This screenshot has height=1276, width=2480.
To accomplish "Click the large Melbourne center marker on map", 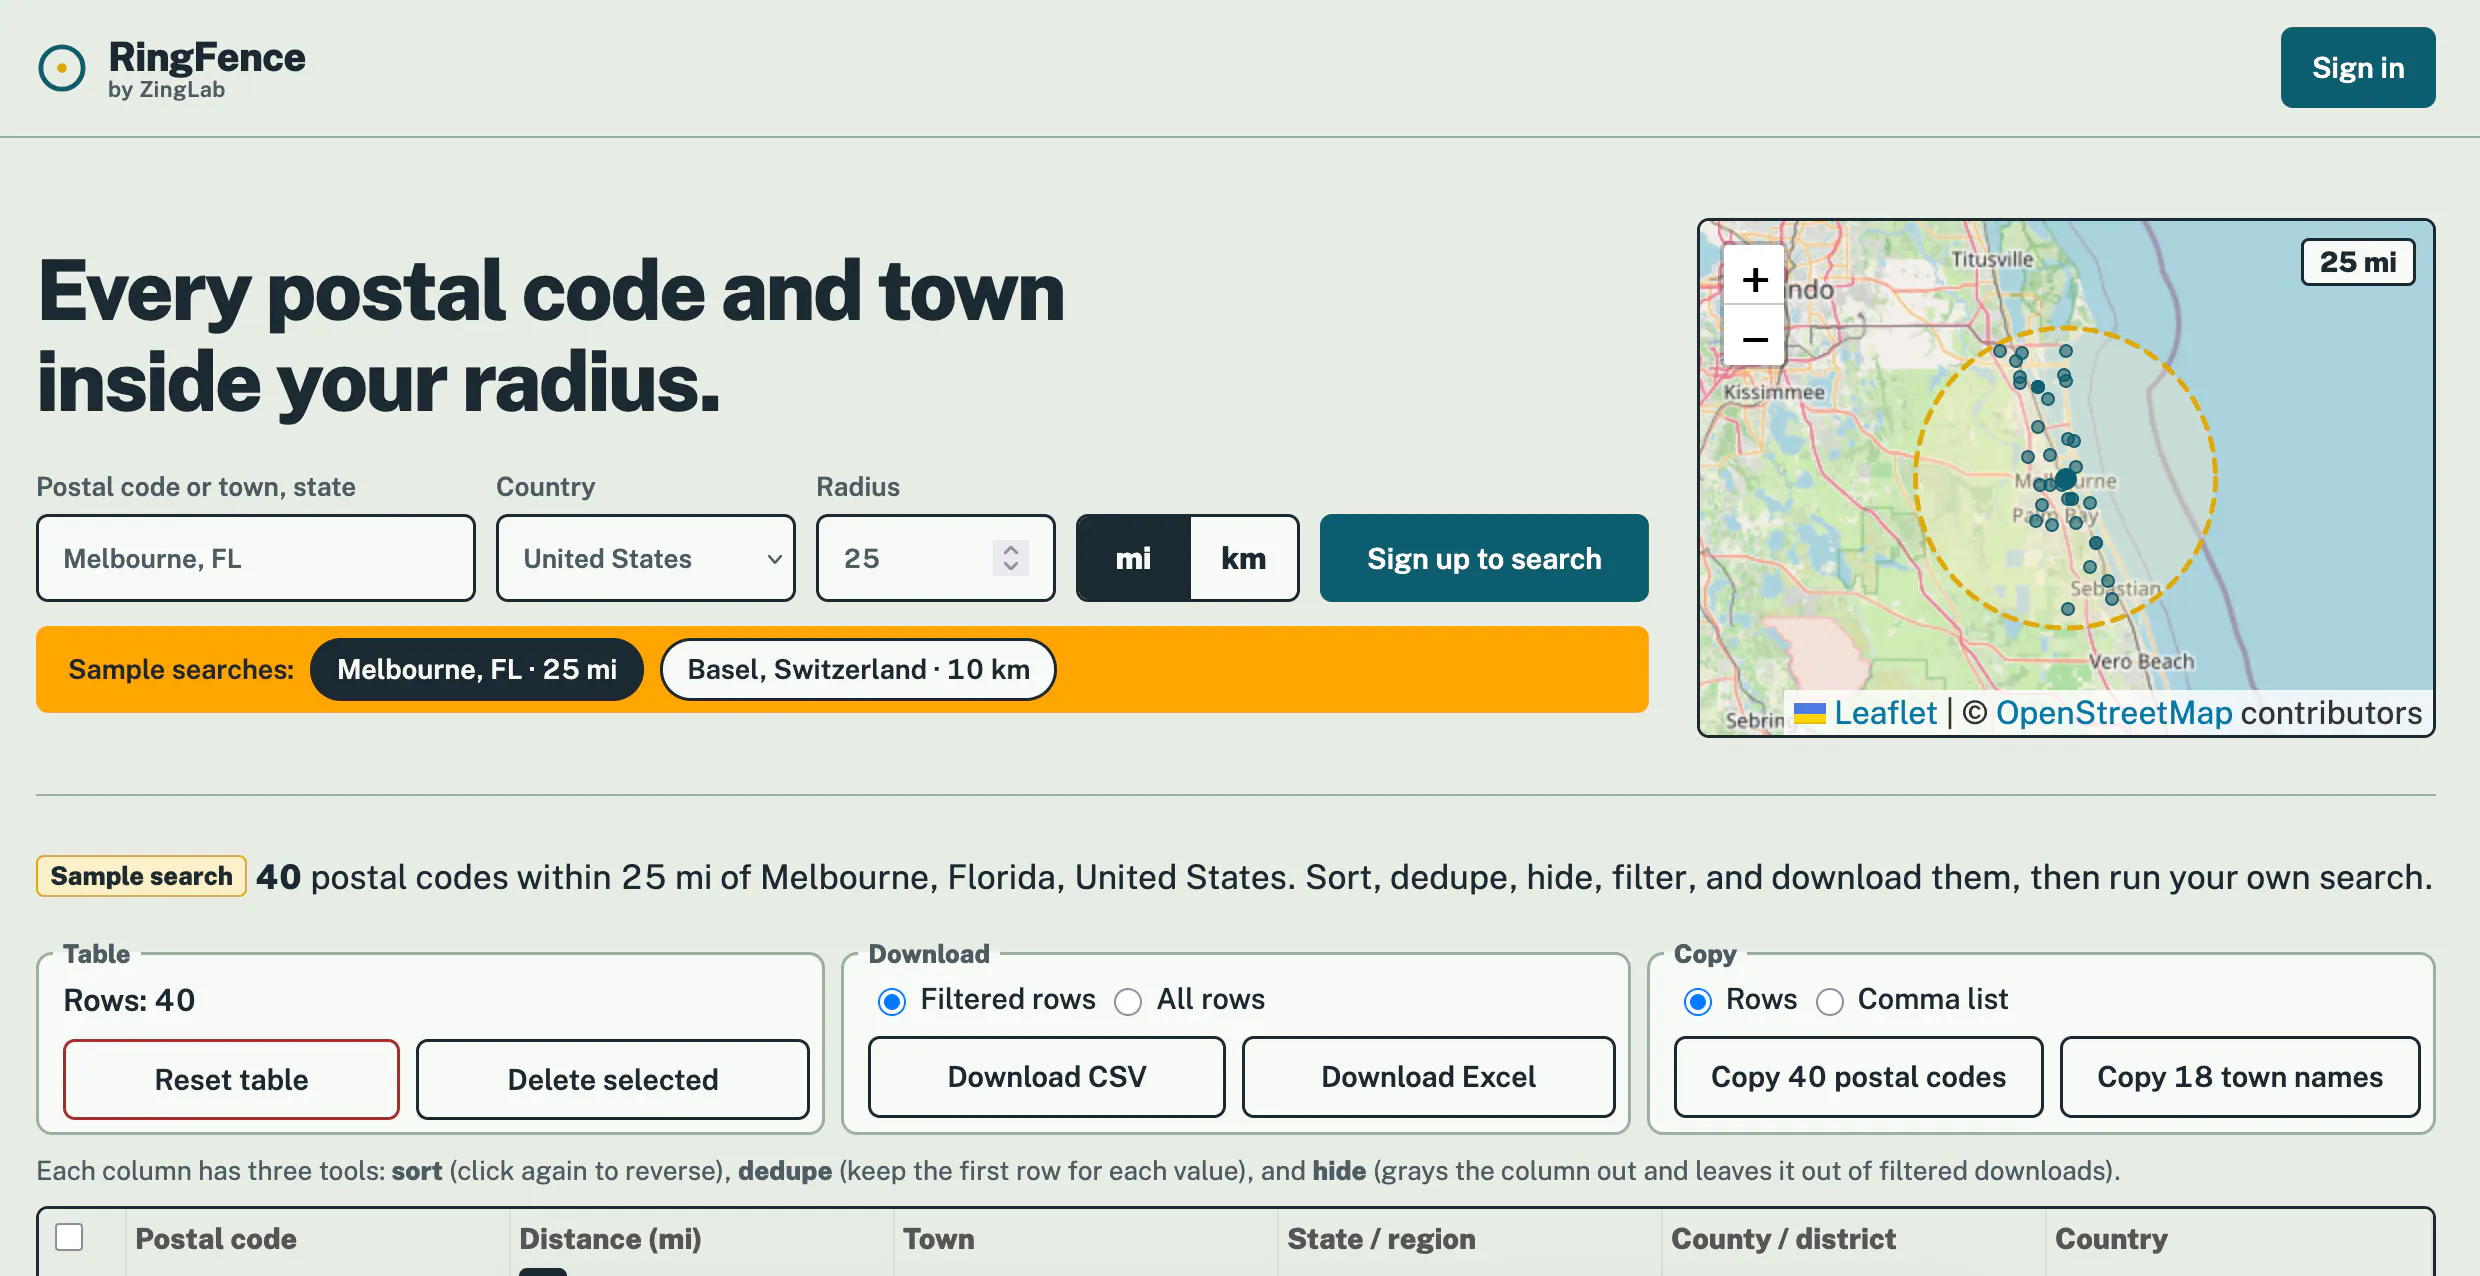I will (2066, 479).
